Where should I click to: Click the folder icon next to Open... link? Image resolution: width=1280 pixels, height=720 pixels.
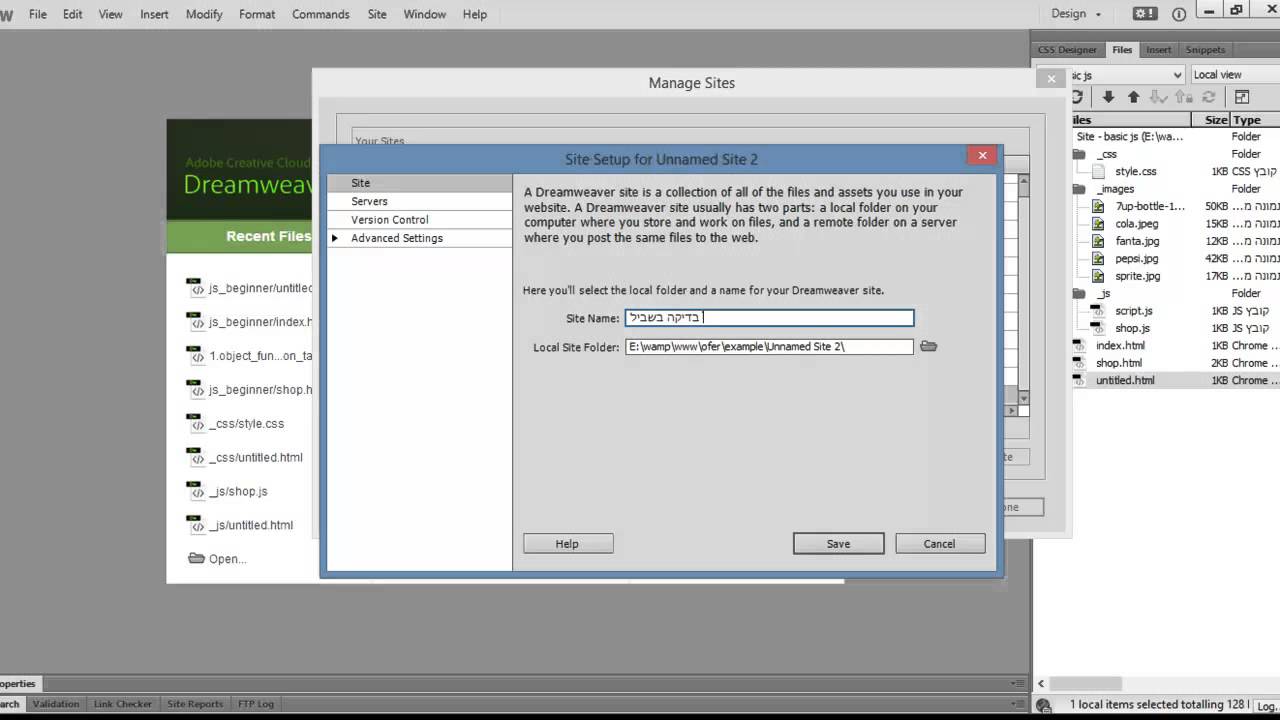point(196,558)
